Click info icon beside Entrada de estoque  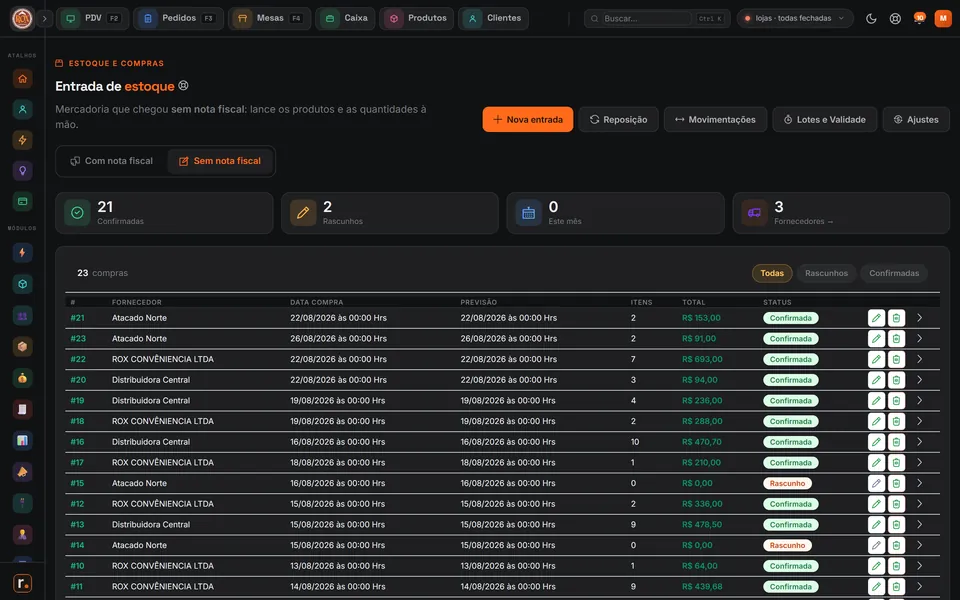183,86
